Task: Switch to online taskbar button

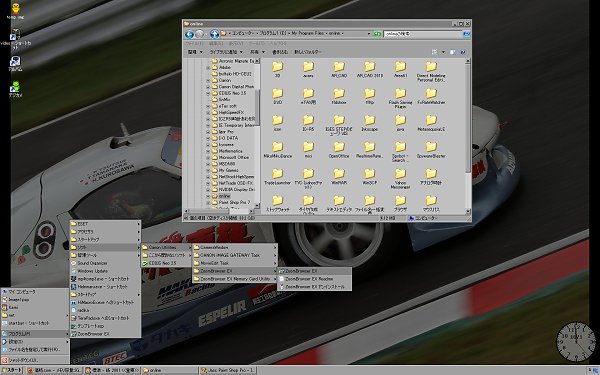Action: tap(170, 370)
